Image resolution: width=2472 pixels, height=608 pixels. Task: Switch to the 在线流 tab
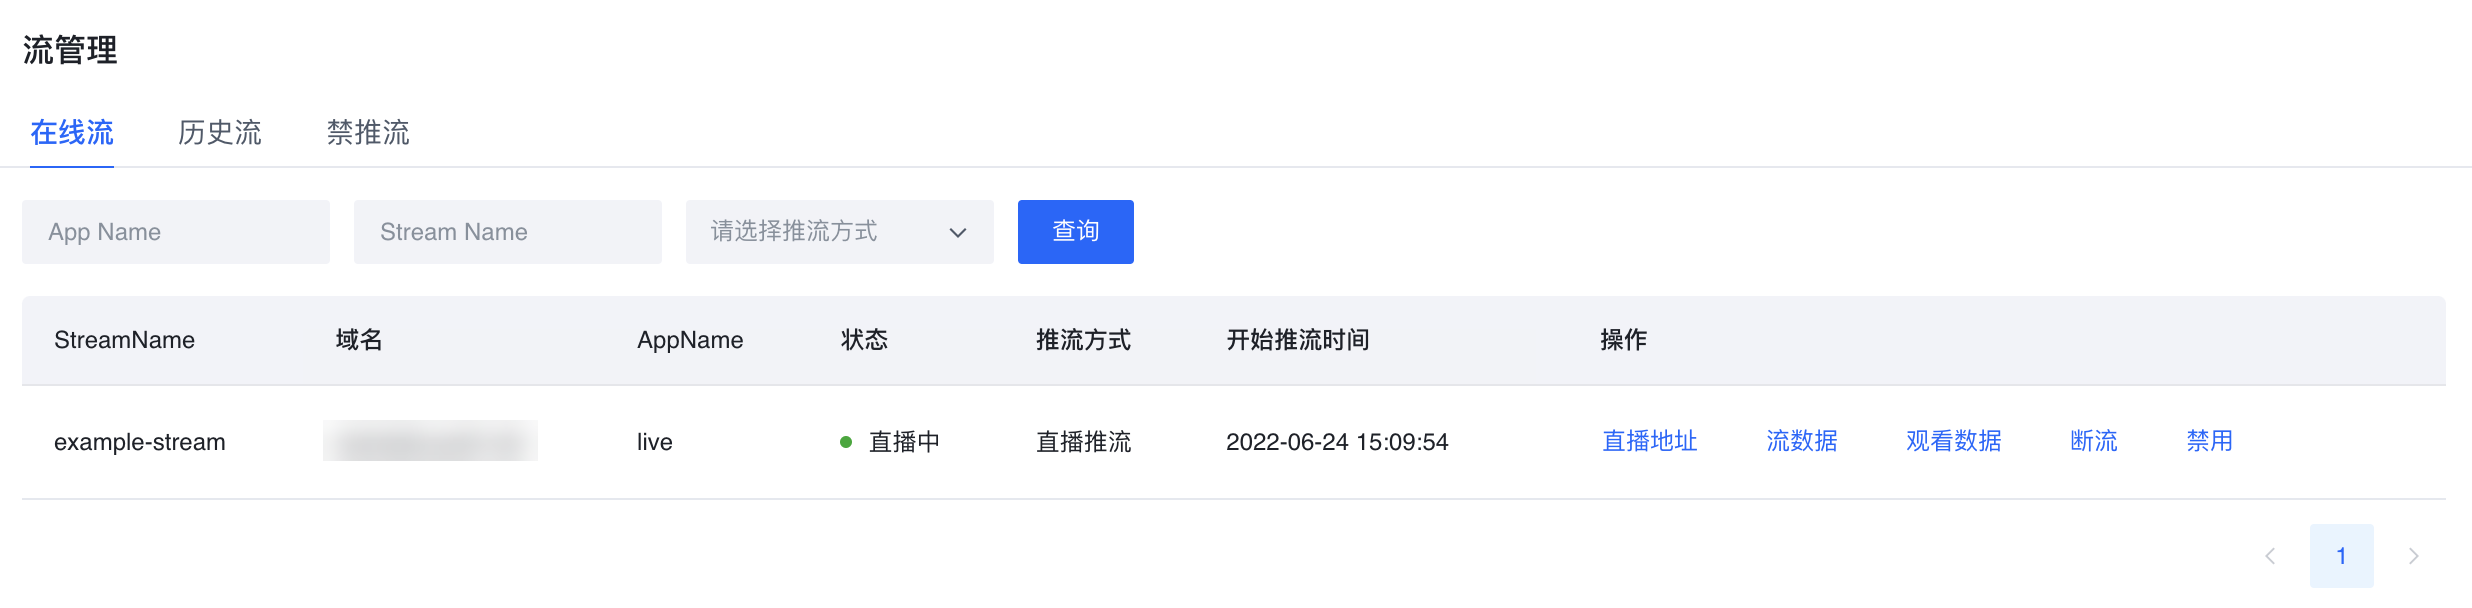click(x=72, y=132)
